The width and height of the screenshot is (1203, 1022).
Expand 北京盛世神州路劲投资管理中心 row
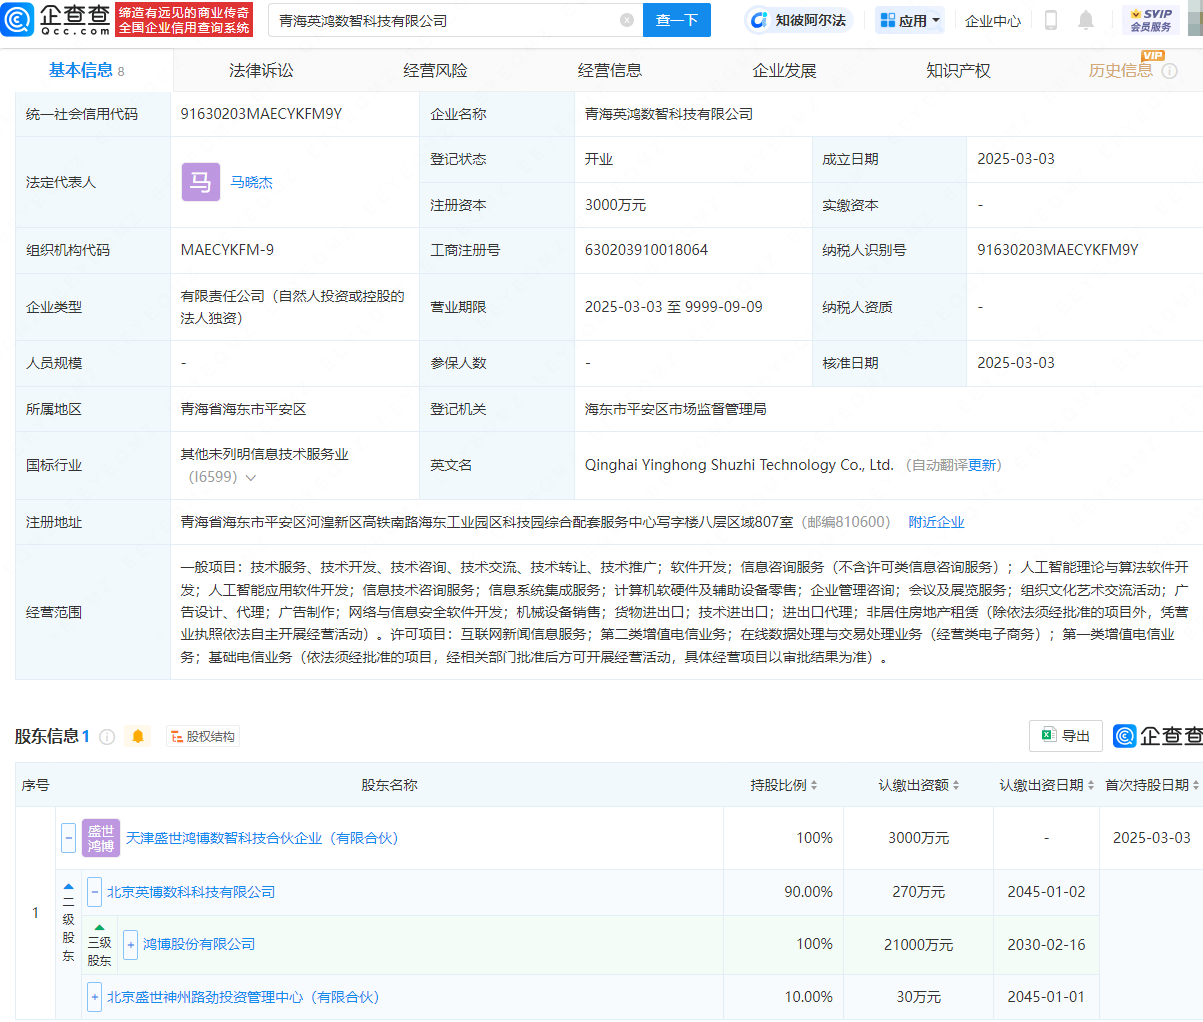pos(94,997)
